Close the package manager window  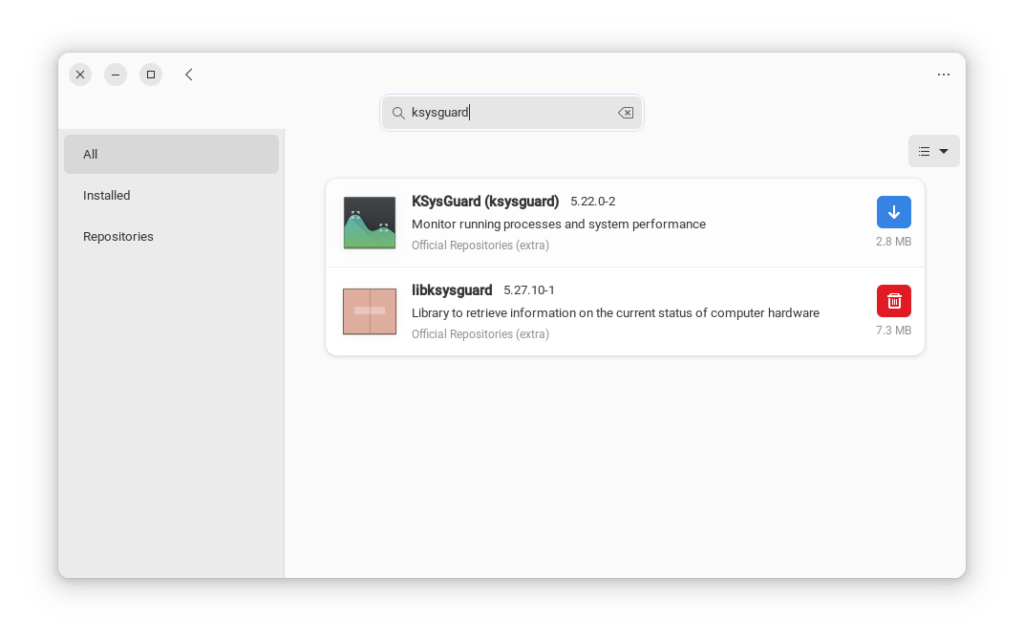point(80,74)
